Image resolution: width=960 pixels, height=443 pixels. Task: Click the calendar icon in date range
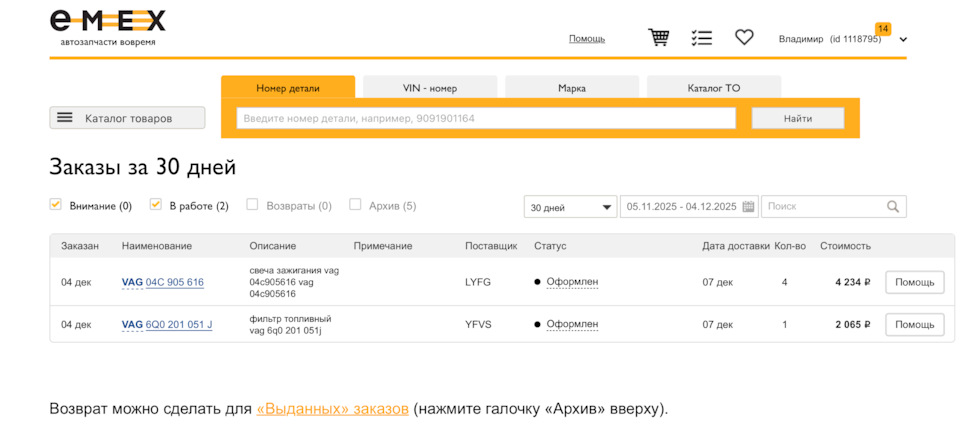pos(748,207)
